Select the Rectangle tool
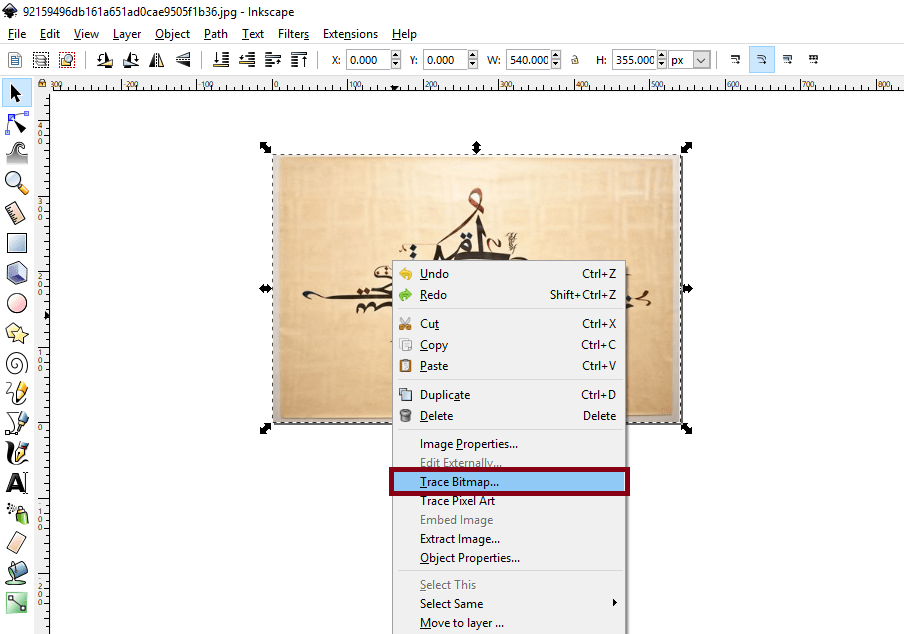Screen dimensions: 904x634 pos(17,243)
